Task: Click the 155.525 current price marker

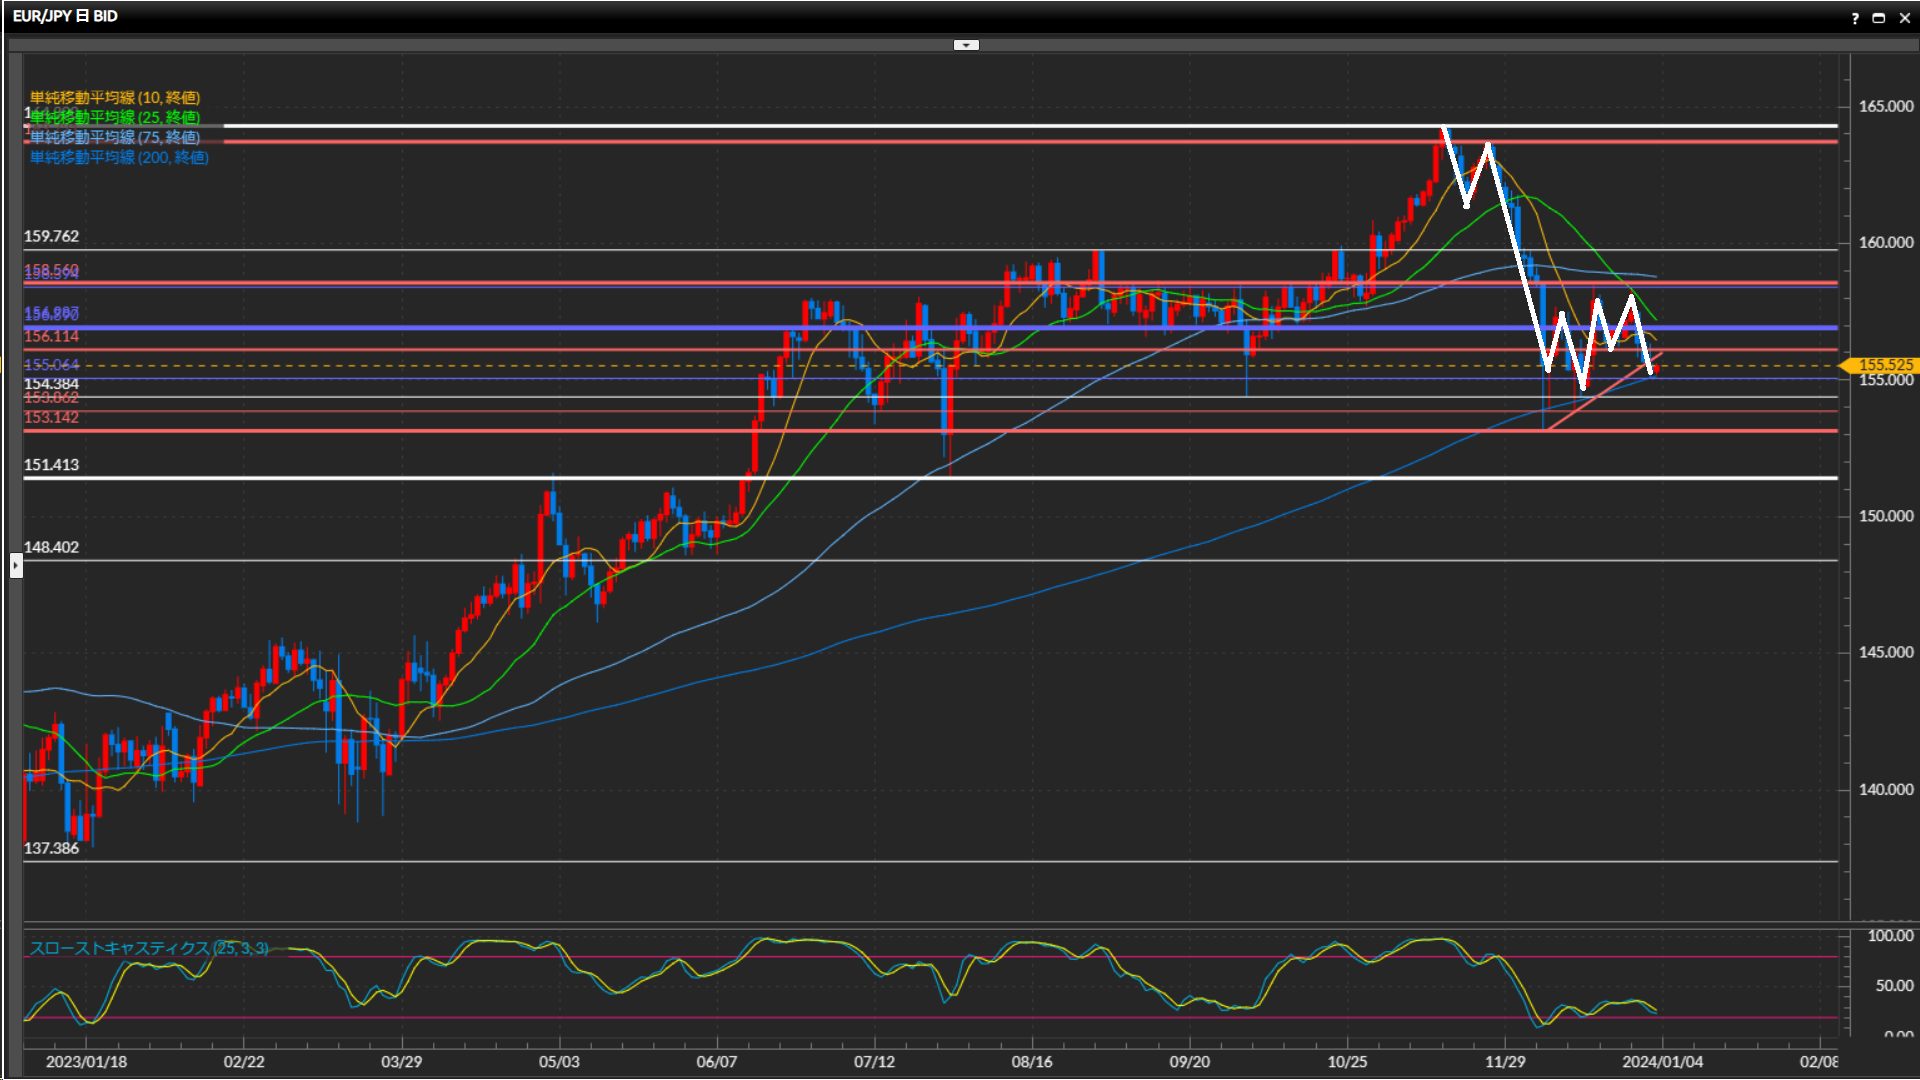Action: [x=1884, y=365]
